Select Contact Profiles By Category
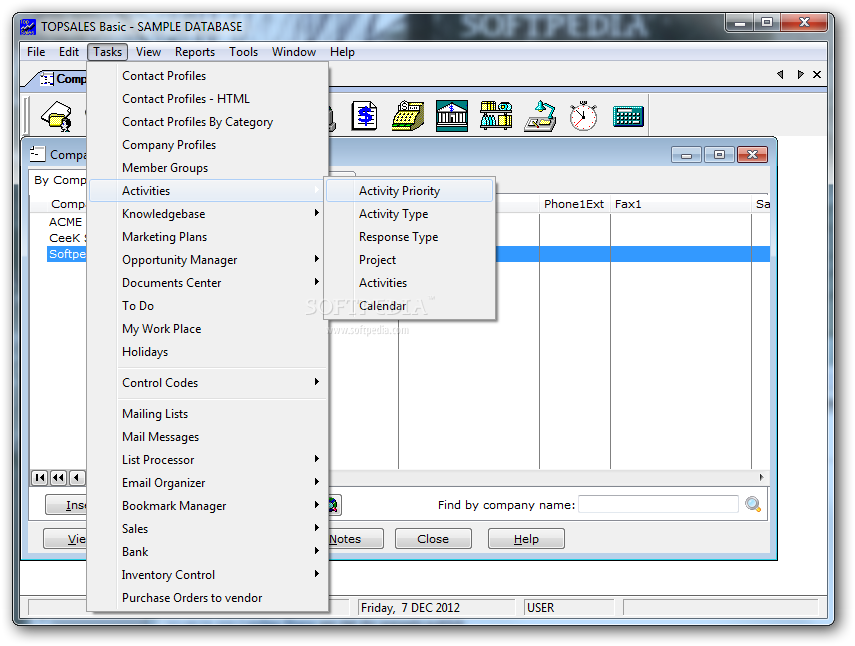The image size is (855, 646). [208, 122]
